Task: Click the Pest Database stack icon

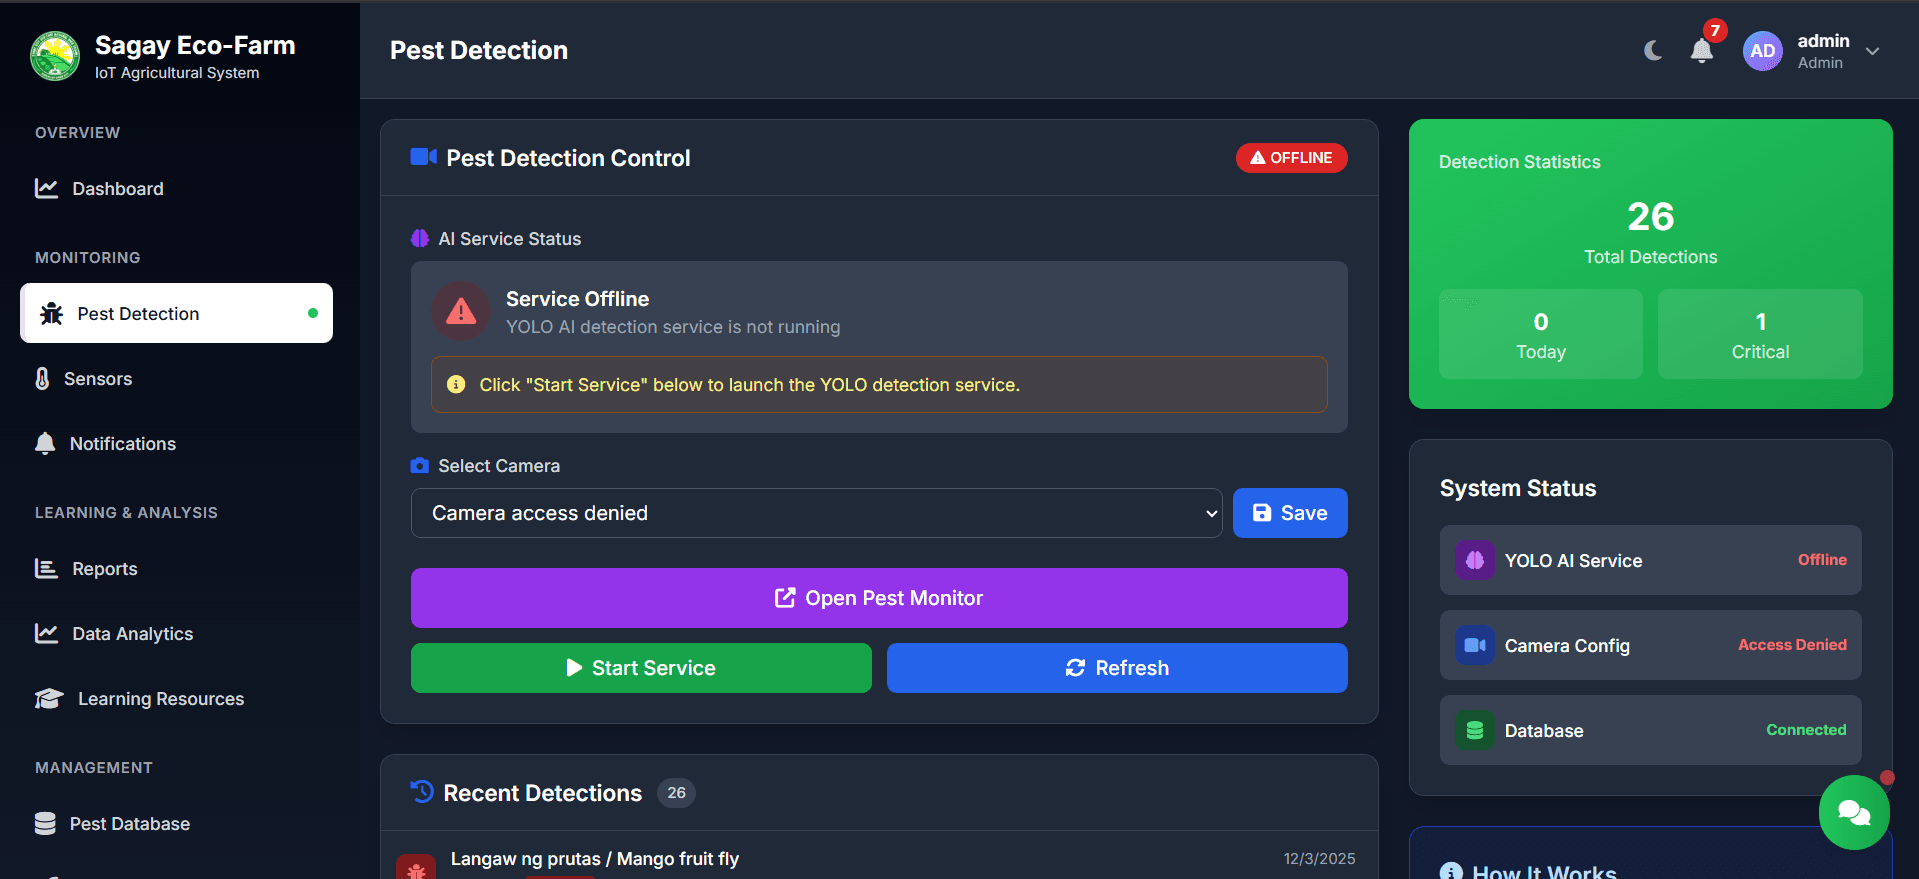Action: tap(45, 823)
